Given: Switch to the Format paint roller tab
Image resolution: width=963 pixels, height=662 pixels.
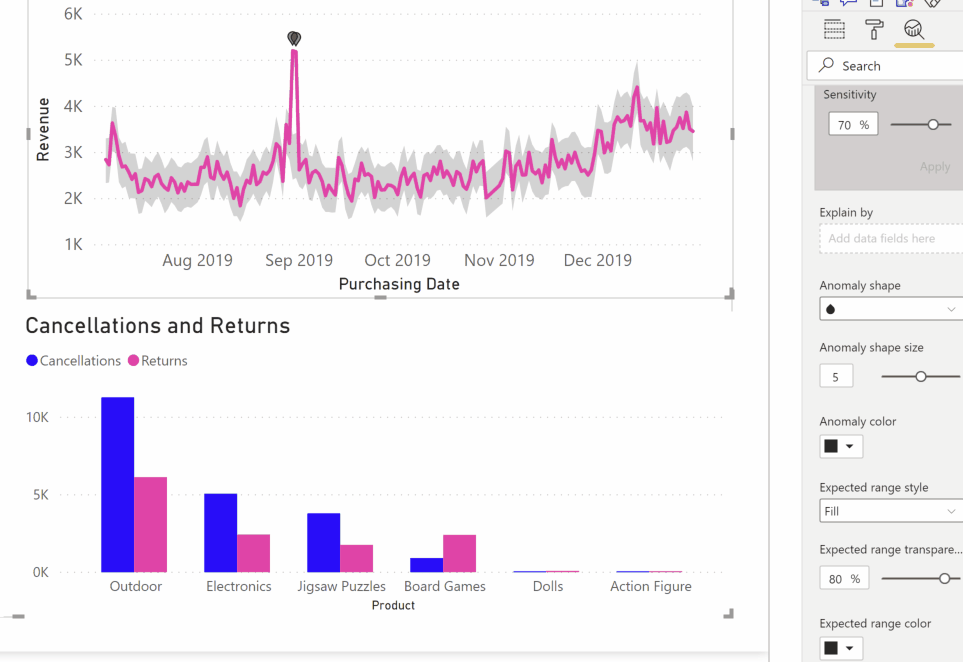Looking at the screenshot, I should point(874,29).
